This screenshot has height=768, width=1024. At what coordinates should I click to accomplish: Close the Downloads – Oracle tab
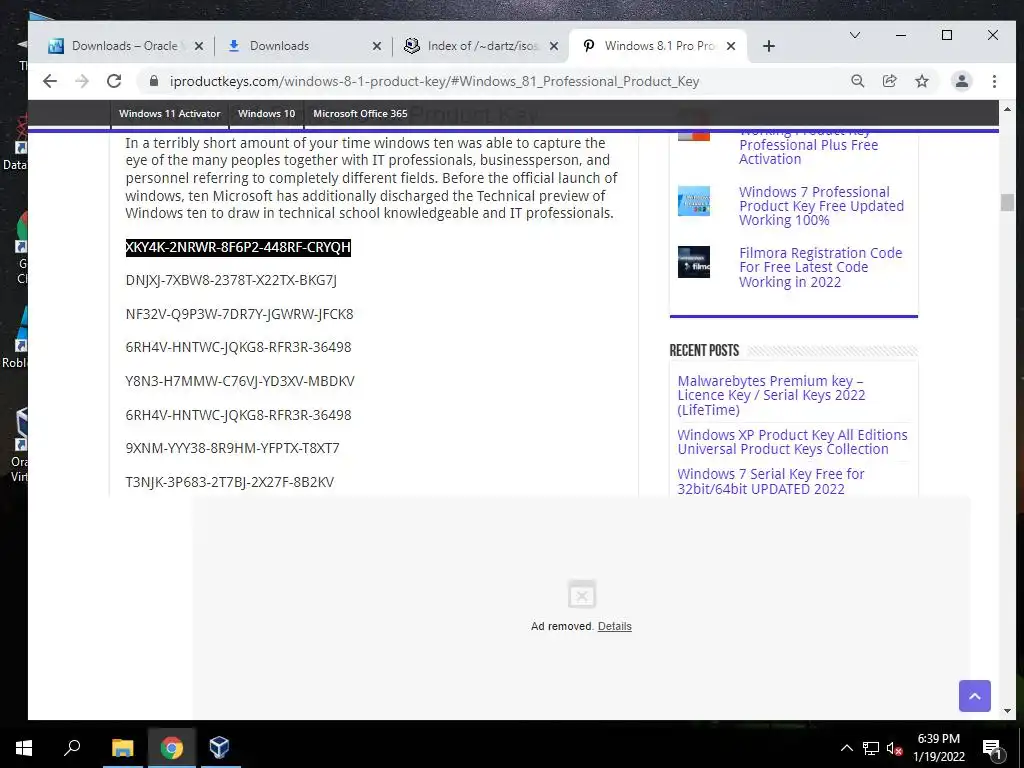tap(199, 46)
